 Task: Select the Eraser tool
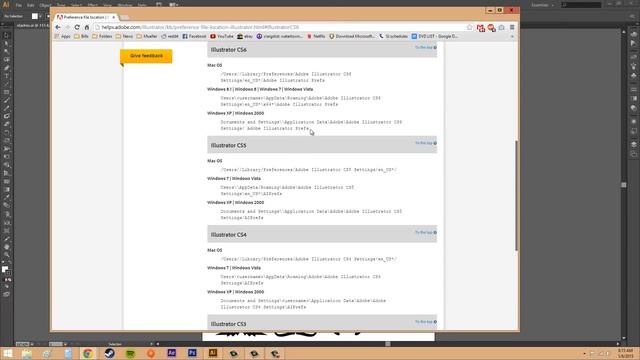pos(7,124)
